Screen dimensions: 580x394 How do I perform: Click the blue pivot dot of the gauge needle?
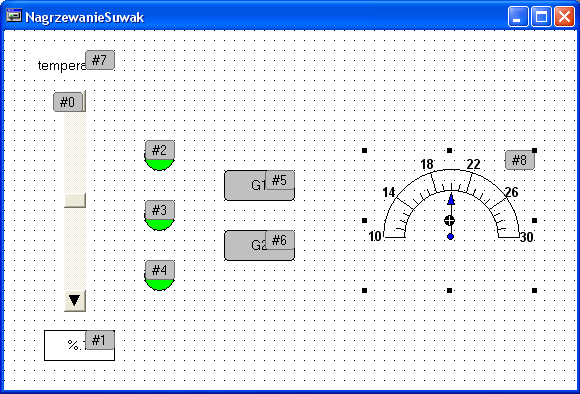click(x=450, y=237)
